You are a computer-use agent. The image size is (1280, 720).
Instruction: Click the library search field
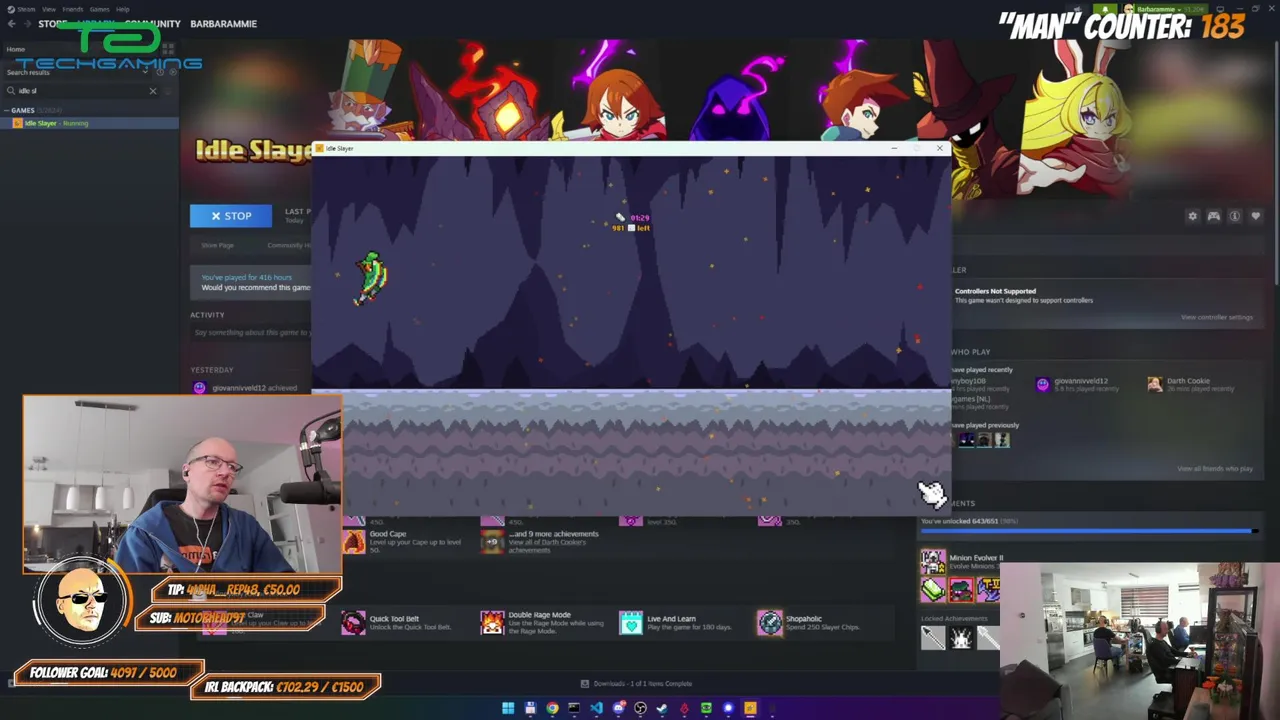tap(80, 91)
